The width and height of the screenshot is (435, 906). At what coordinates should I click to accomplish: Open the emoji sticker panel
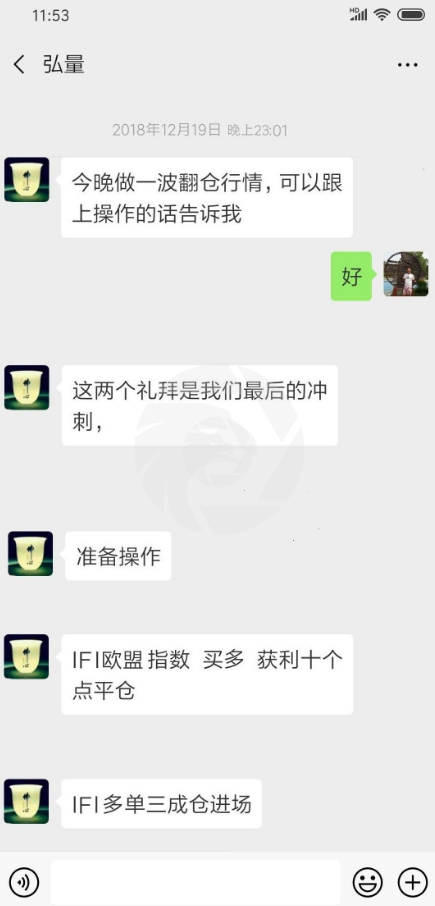pos(367,882)
